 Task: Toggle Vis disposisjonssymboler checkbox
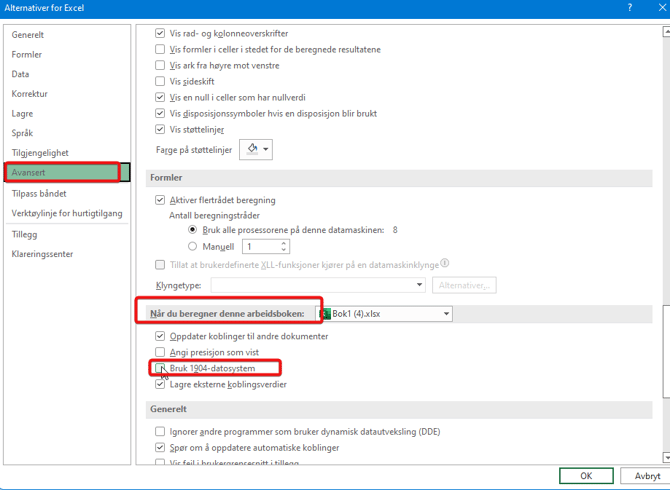pos(160,114)
